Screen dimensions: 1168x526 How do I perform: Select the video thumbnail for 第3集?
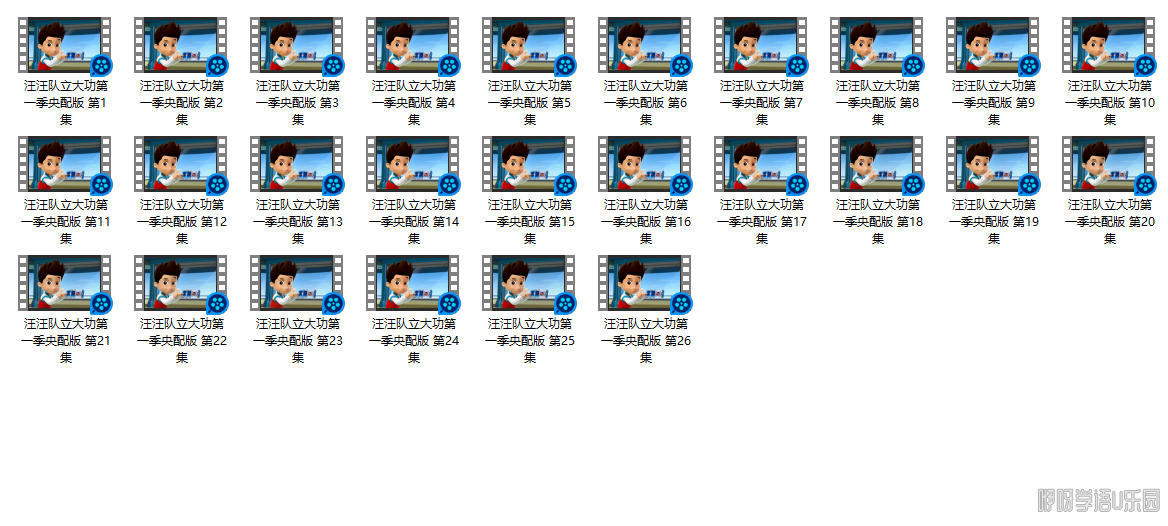(x=298, y=45)
